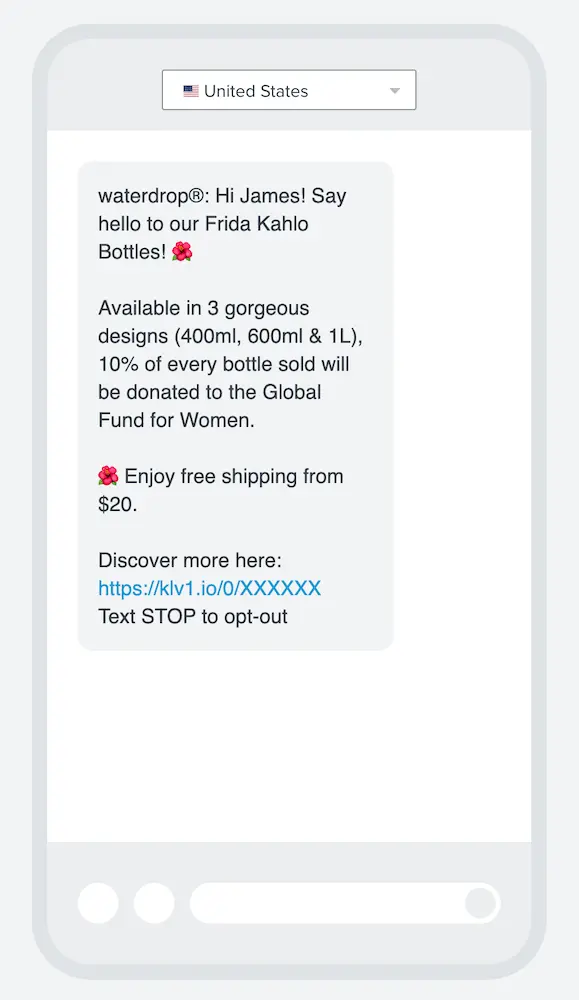Click the leftmost circular button on the phone bar
Viewport: 579px width, 1000px height.
97,902
